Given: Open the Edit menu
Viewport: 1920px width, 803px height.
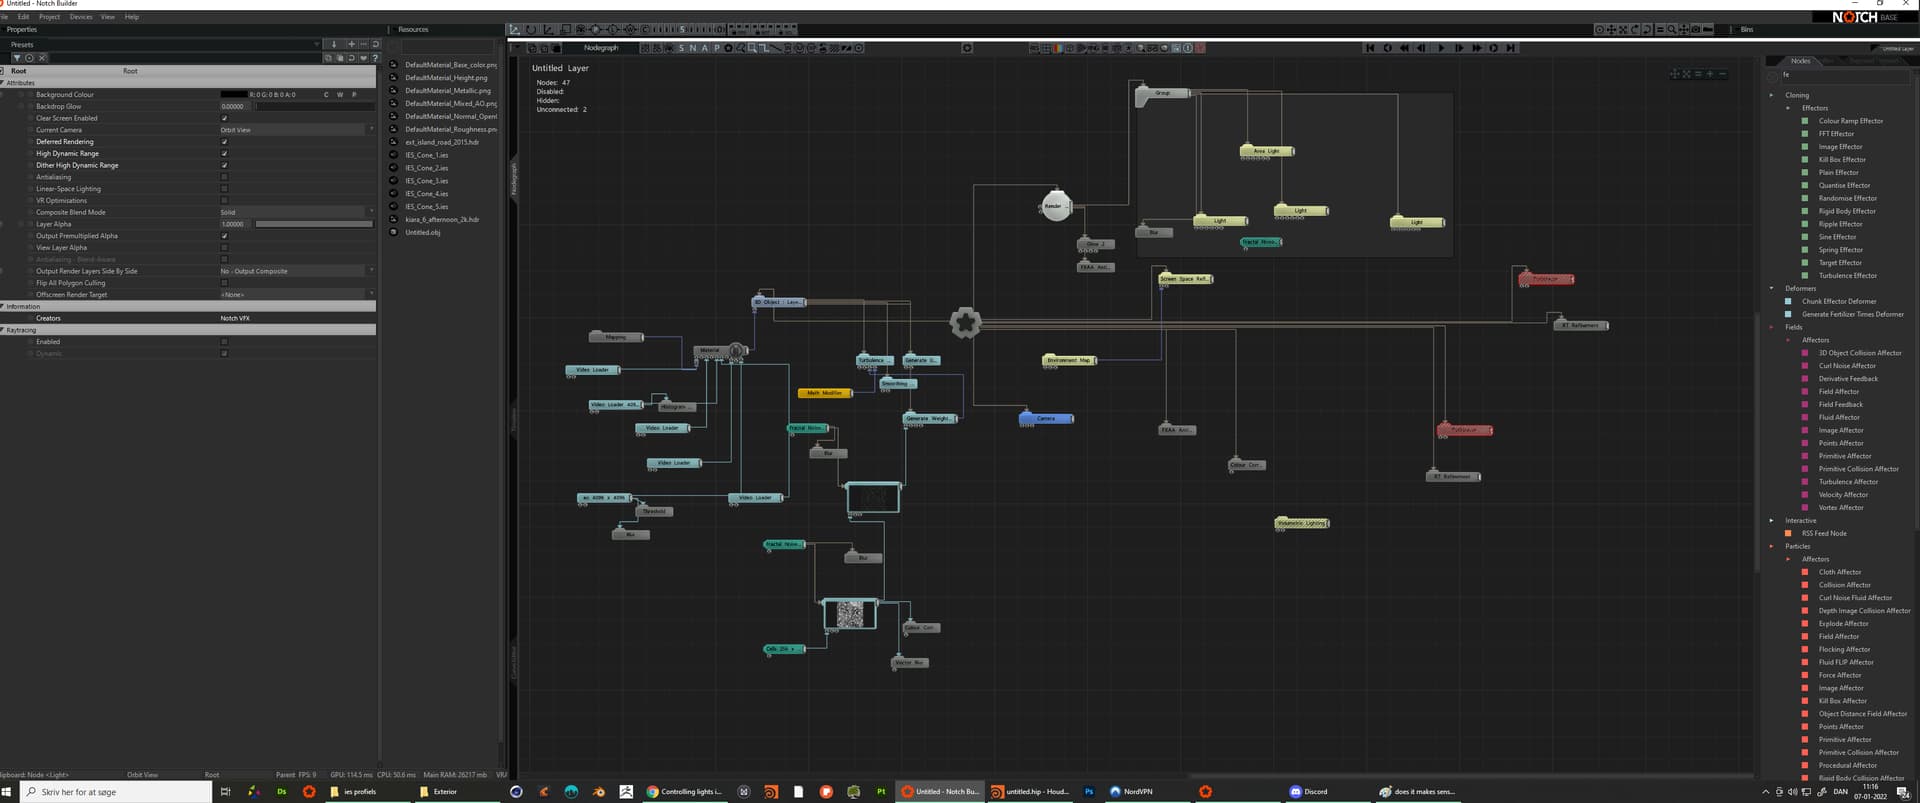Looking at the screenshot, I should [23, 17].
